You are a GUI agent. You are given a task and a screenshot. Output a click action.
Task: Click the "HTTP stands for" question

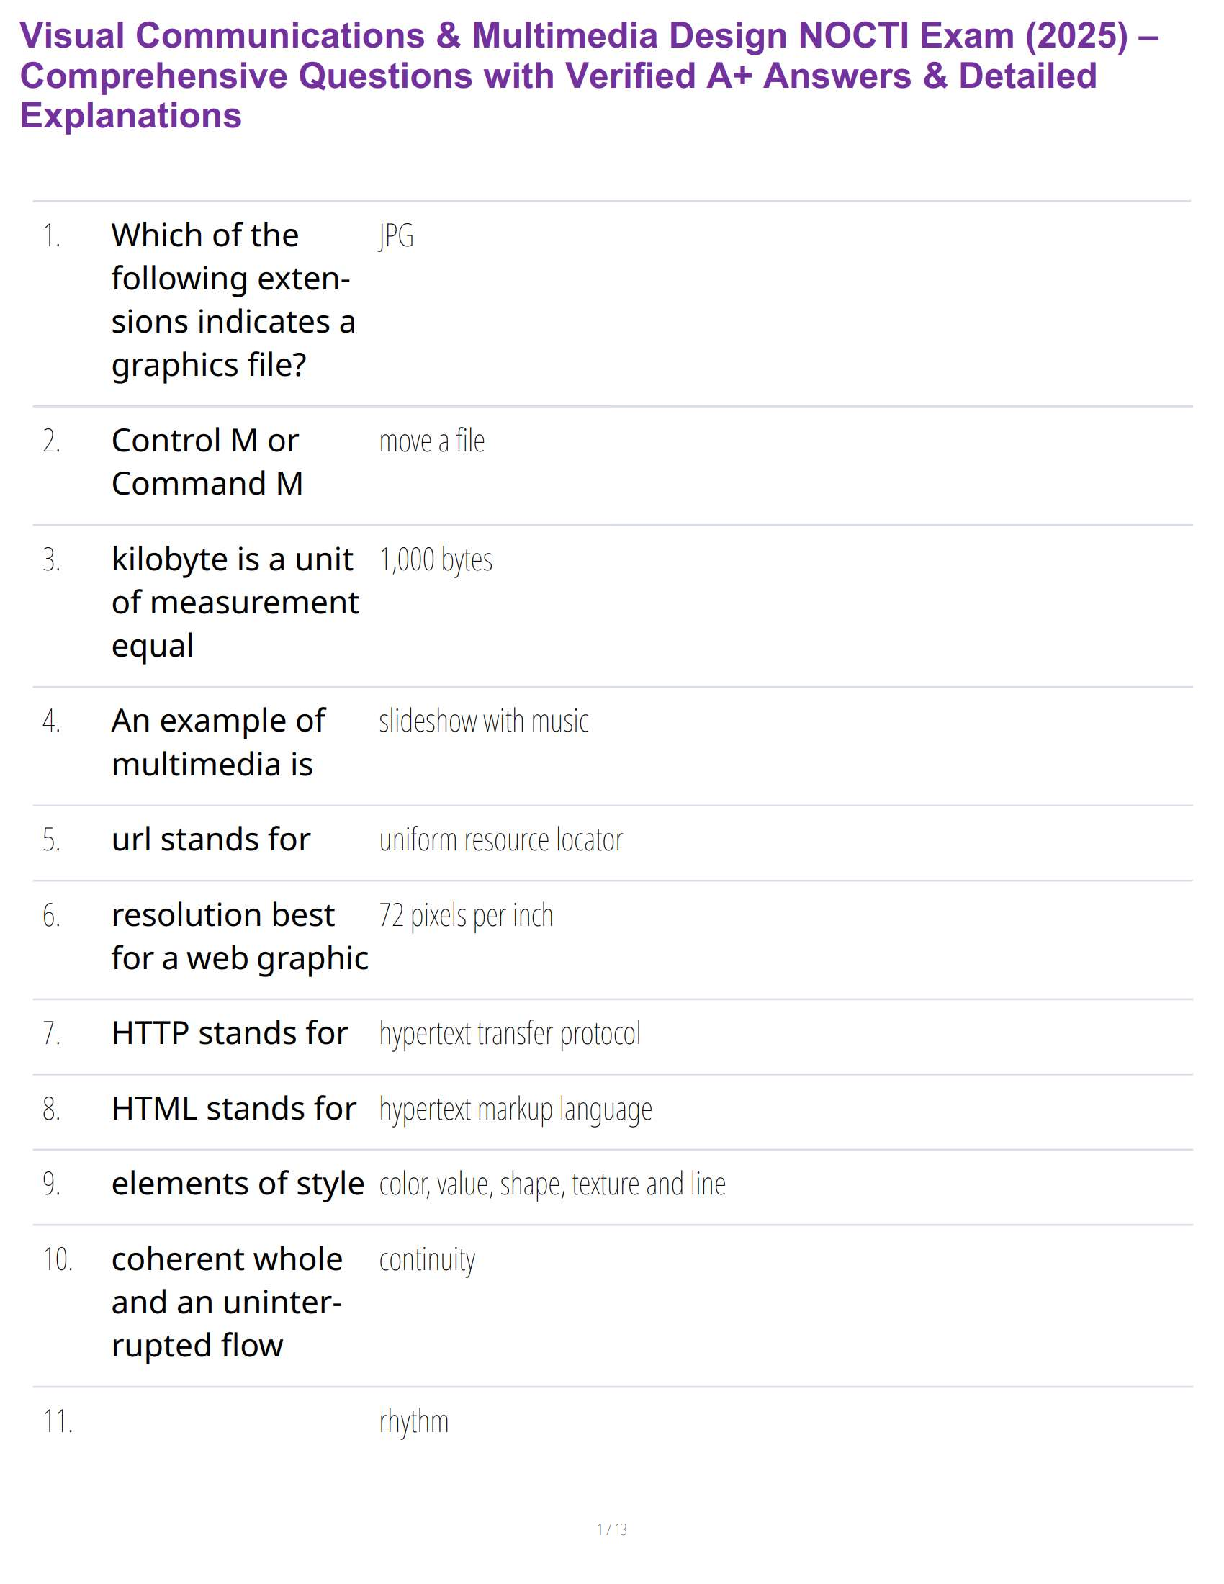point(230,1033)
